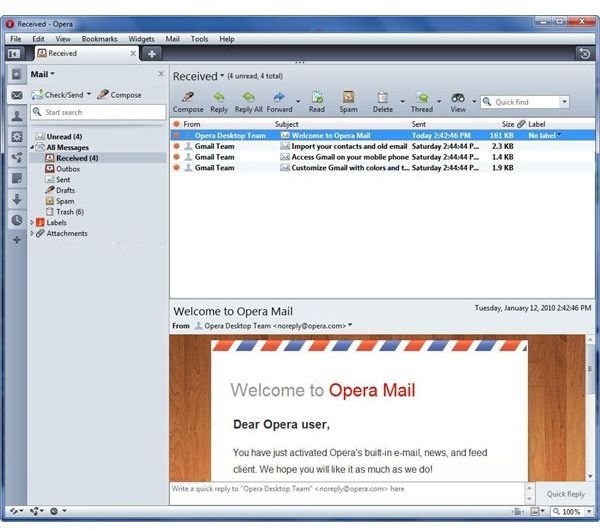
Task: Toggle the unread dot on the Customize Gmail message
Action: click(176, 168)
